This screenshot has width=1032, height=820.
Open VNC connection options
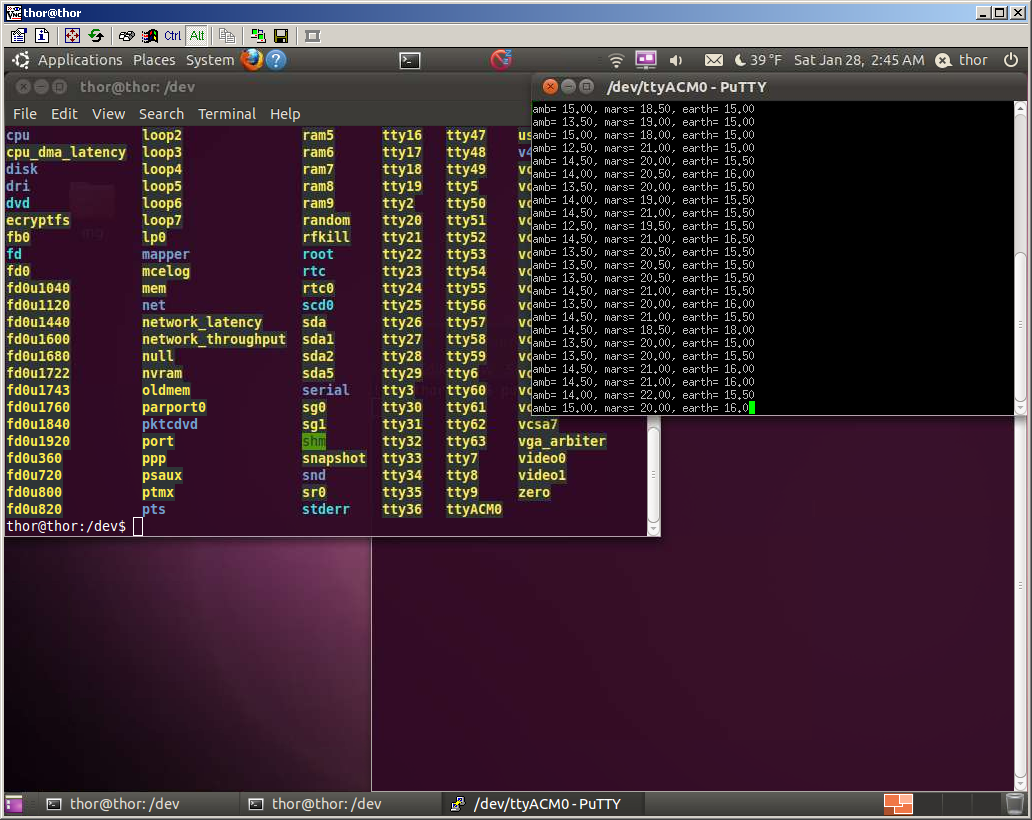[18, 36]
